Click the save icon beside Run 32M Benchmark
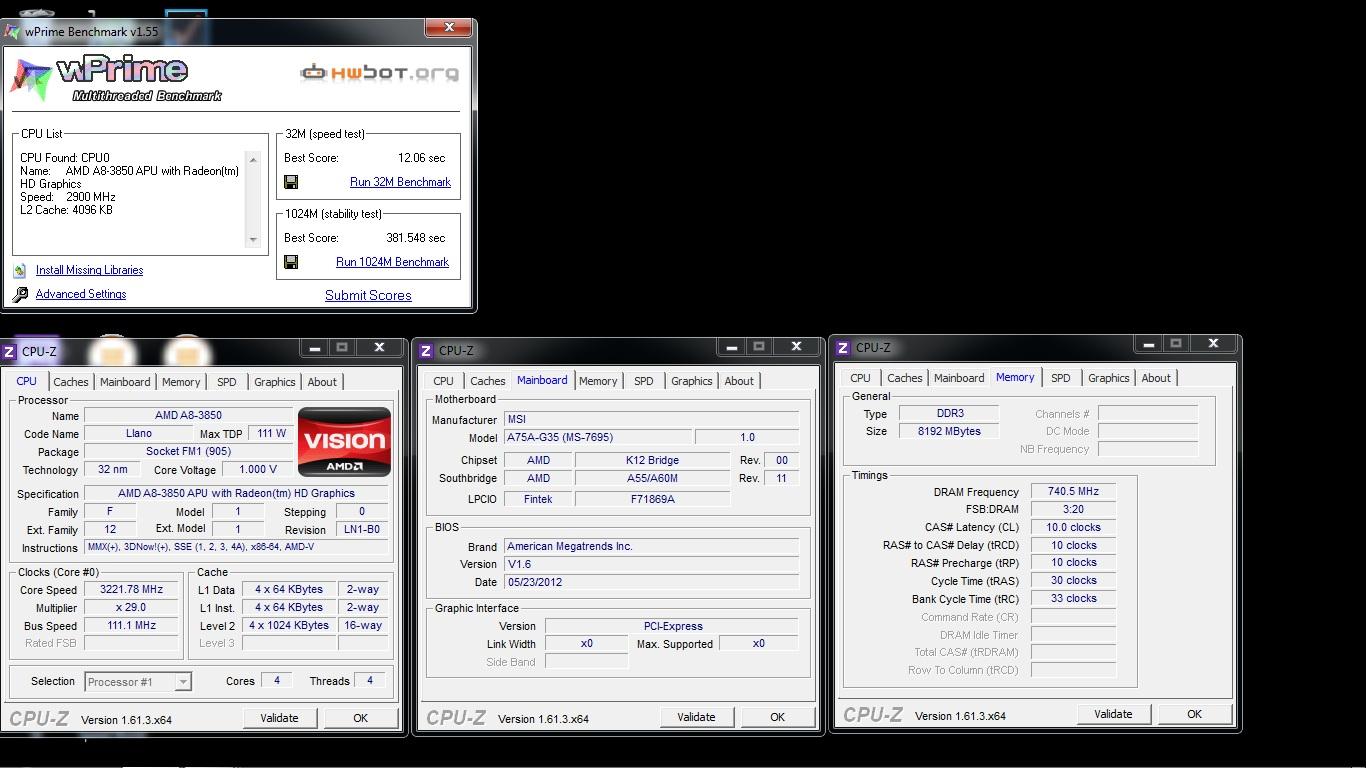 (291, 182)
